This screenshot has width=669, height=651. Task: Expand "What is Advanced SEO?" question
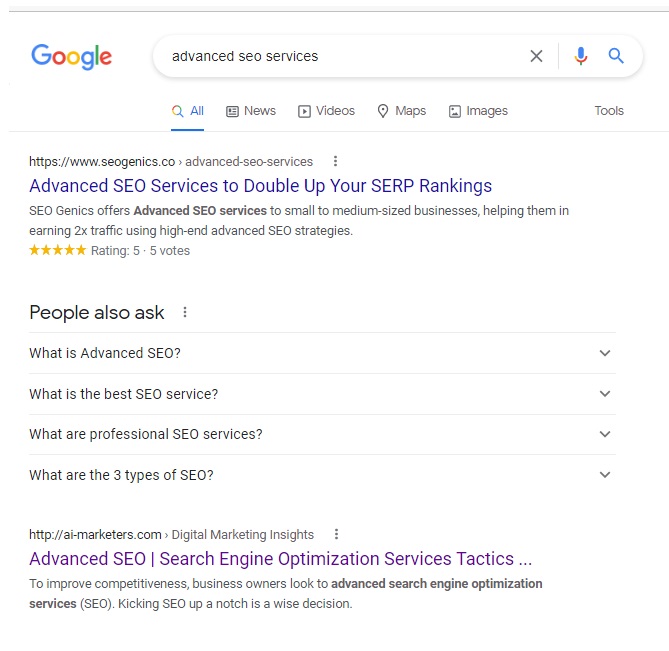pyautogui.click(x=604, y=353)
